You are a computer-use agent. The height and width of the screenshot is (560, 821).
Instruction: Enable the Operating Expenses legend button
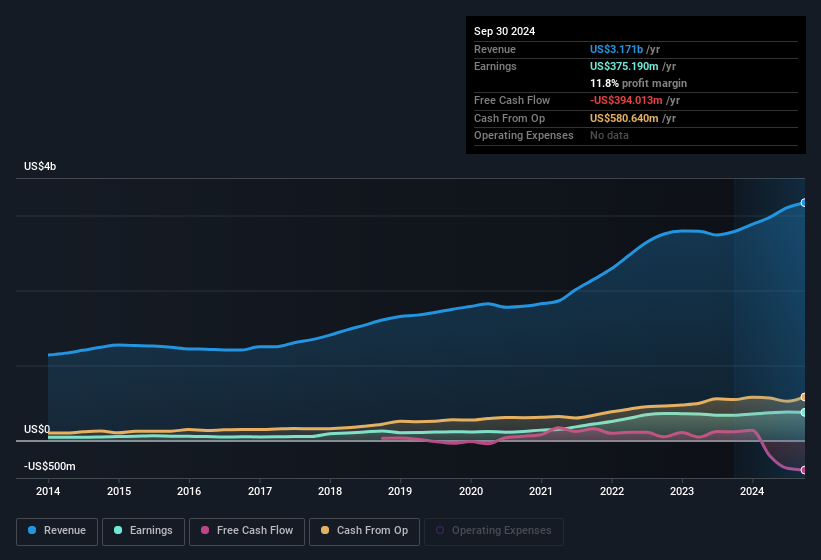point(494,531)
